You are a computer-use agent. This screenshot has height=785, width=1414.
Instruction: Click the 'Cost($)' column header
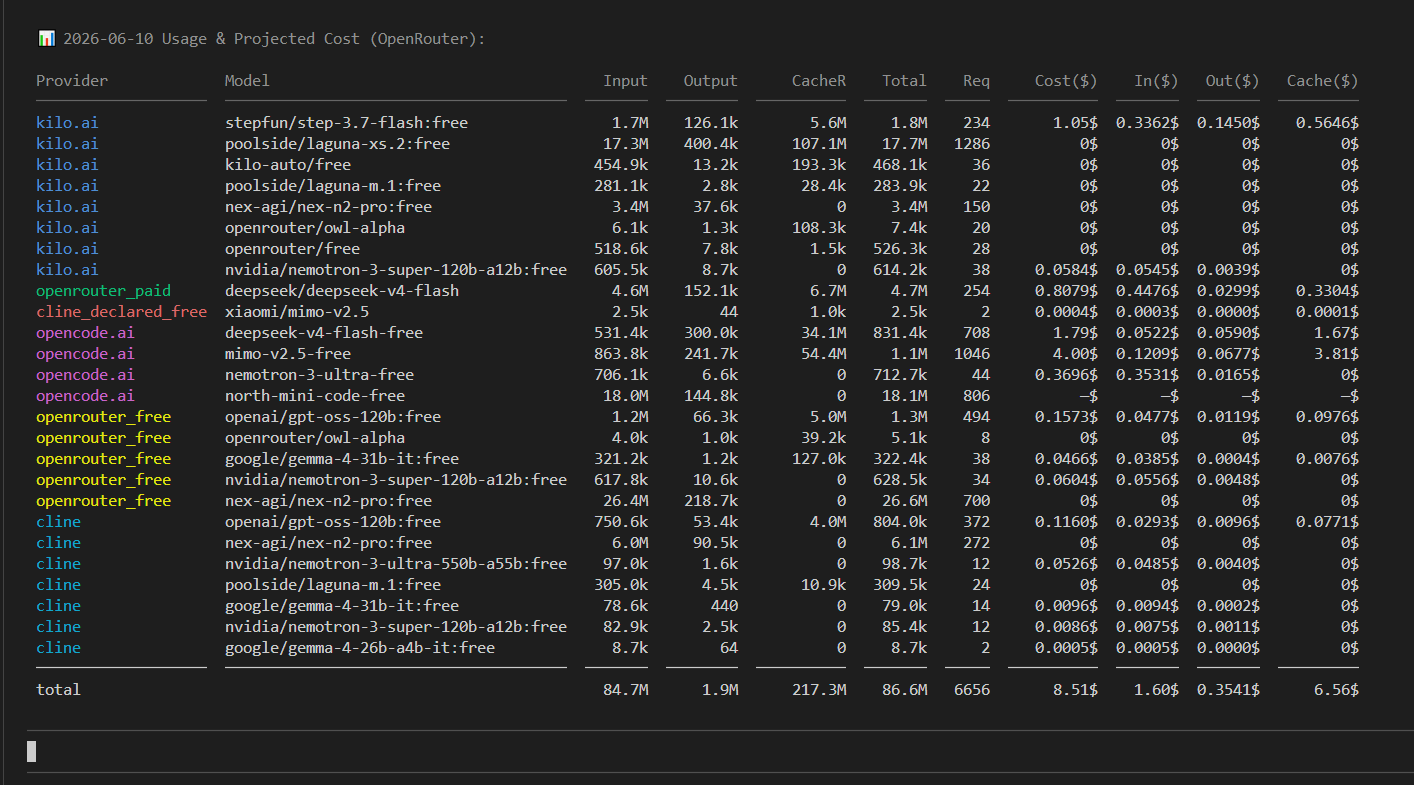[1066, 80]
